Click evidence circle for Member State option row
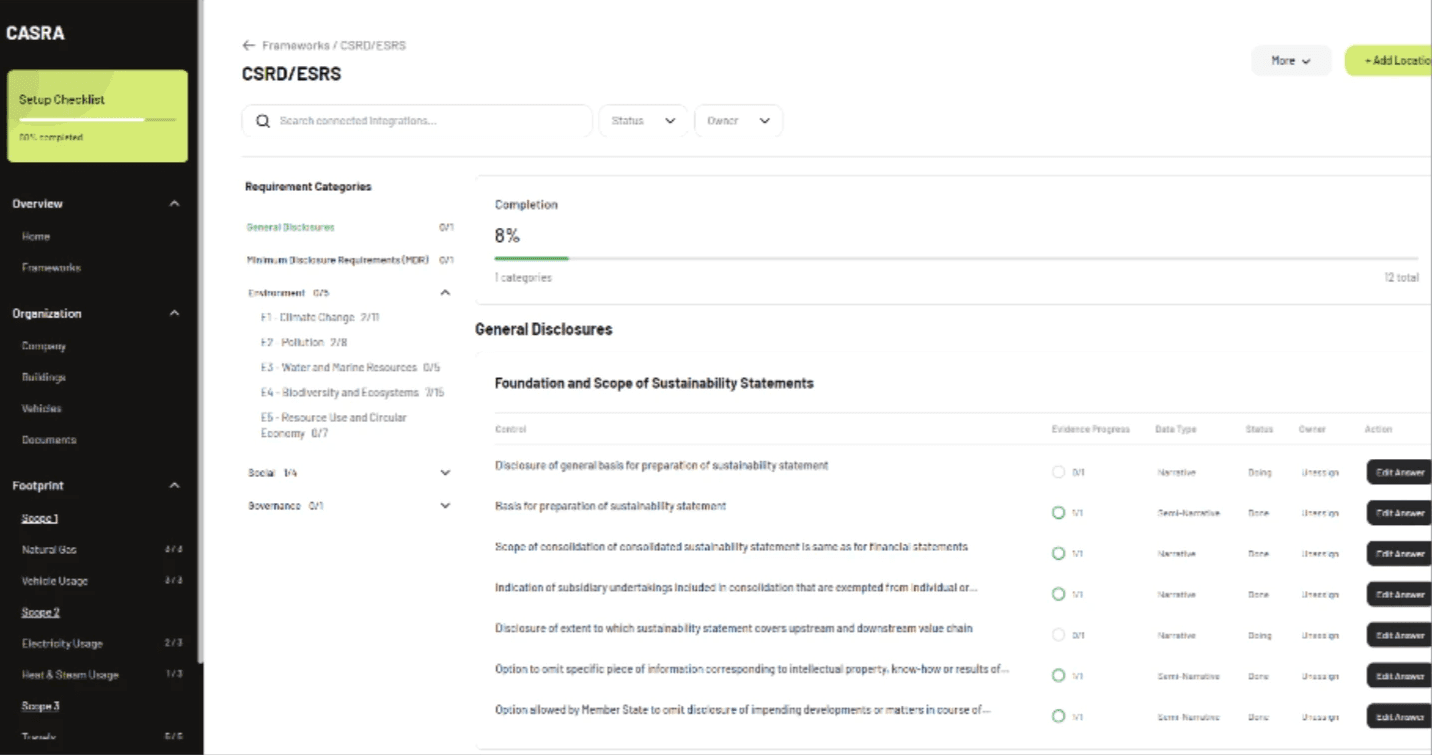This screenshot has width=1432, height=755. click(x=1058, y=716)
